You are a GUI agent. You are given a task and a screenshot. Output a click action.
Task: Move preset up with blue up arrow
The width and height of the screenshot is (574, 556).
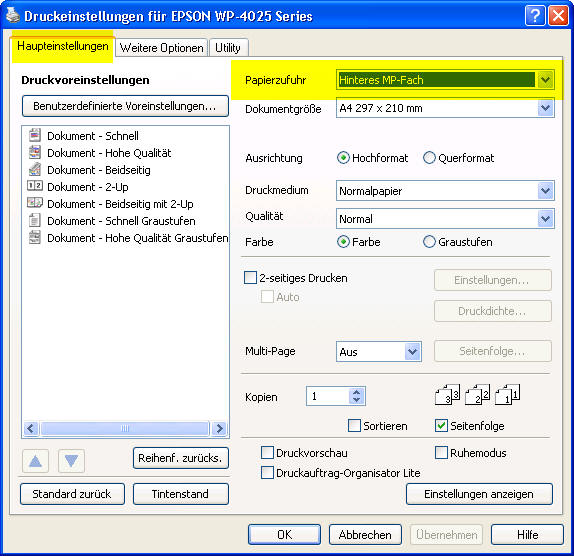[35, 461]
